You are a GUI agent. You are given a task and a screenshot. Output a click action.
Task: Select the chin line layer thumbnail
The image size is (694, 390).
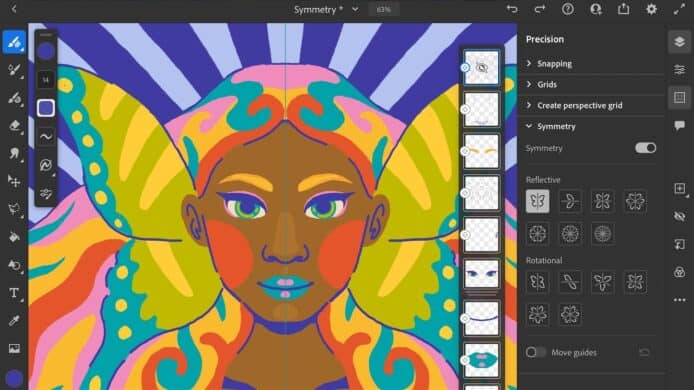(x=482, y=319)
